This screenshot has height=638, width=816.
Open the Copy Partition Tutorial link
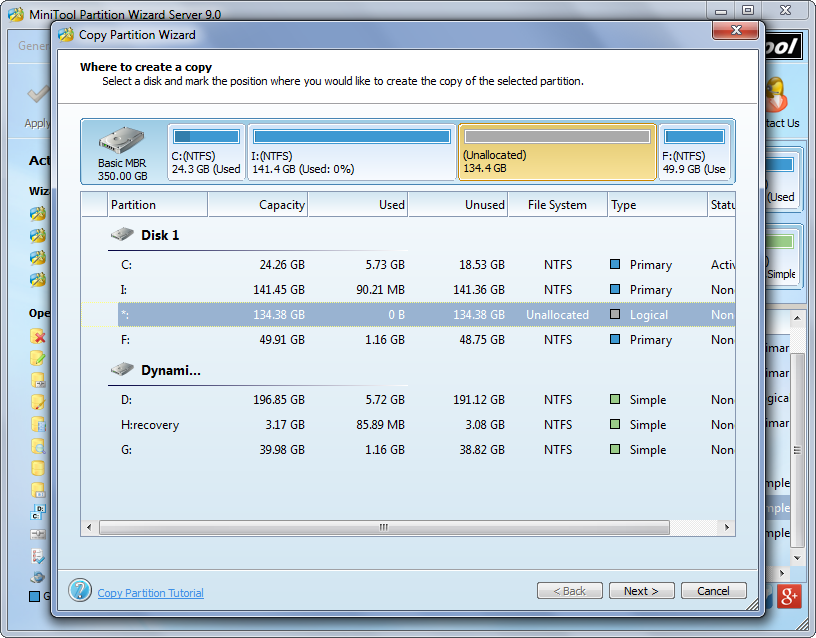150,593
